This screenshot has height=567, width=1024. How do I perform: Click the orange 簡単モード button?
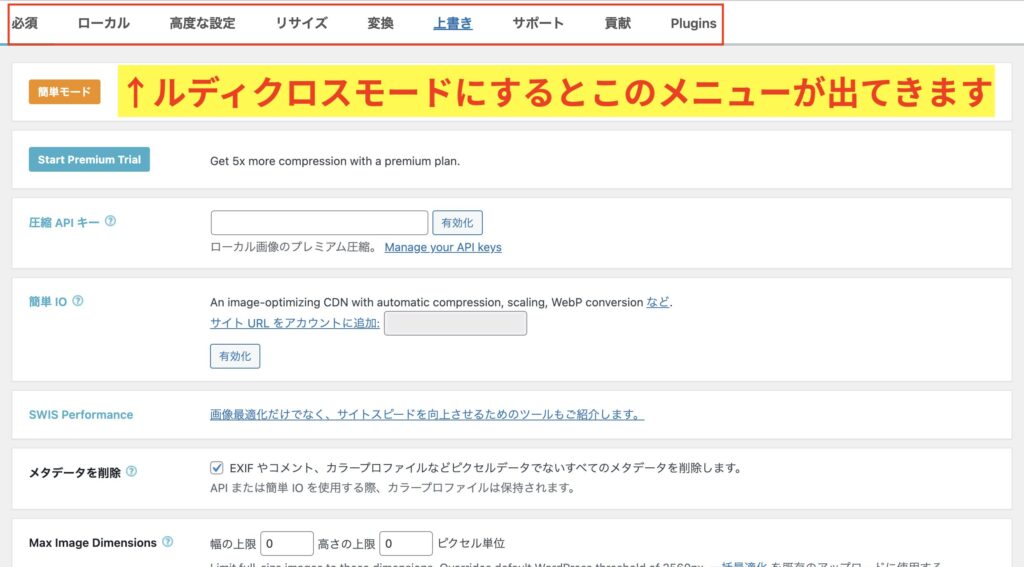pos(64,92)
